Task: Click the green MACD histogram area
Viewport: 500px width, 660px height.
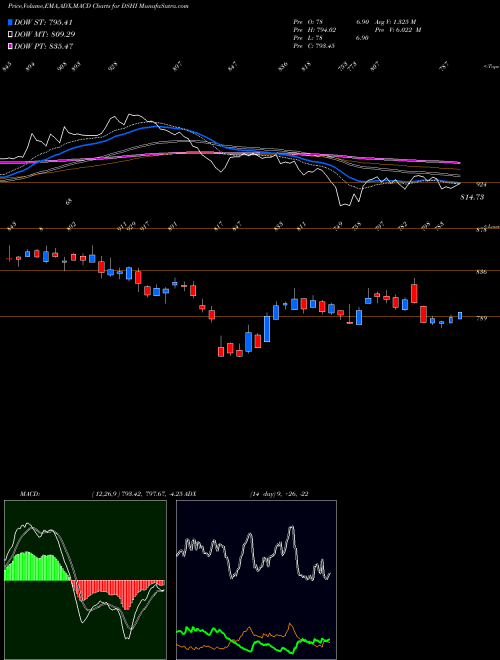Action: click(36, 567)
